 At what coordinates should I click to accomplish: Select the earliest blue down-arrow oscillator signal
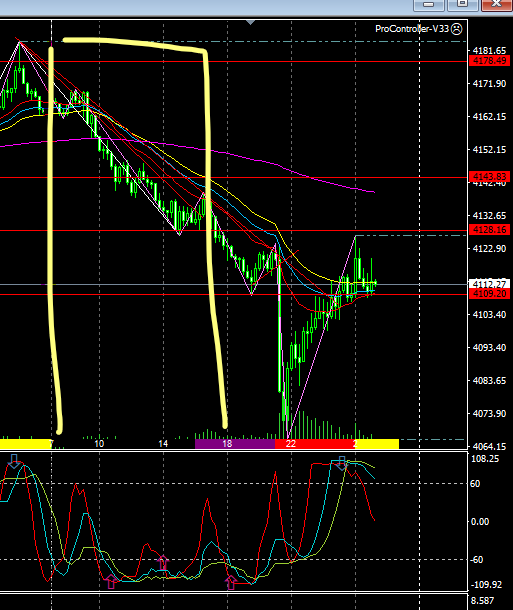pyautogui.click(x=14, y=461)
